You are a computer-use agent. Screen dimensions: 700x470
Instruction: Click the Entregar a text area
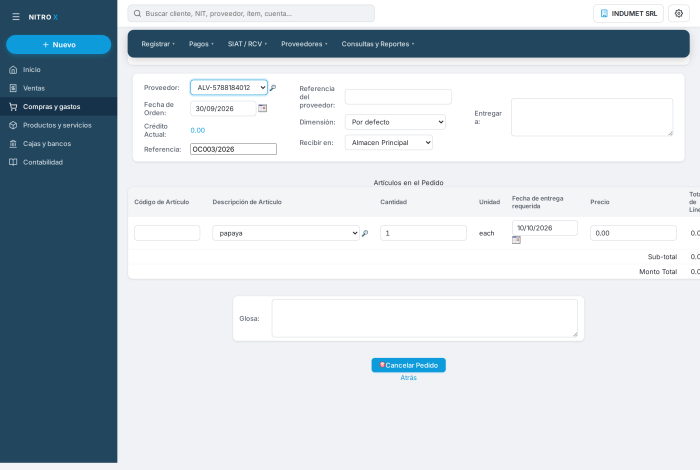(592, 117)
